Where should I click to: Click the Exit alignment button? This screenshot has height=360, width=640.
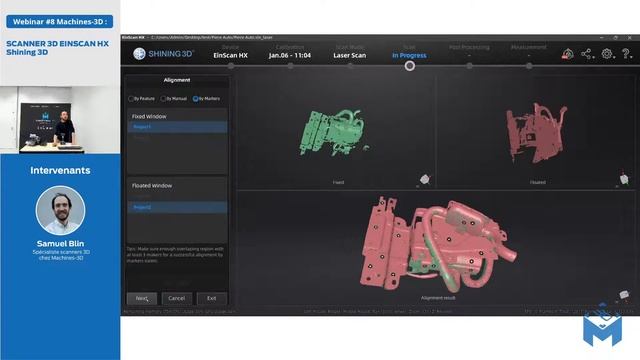tap(211, 298)
